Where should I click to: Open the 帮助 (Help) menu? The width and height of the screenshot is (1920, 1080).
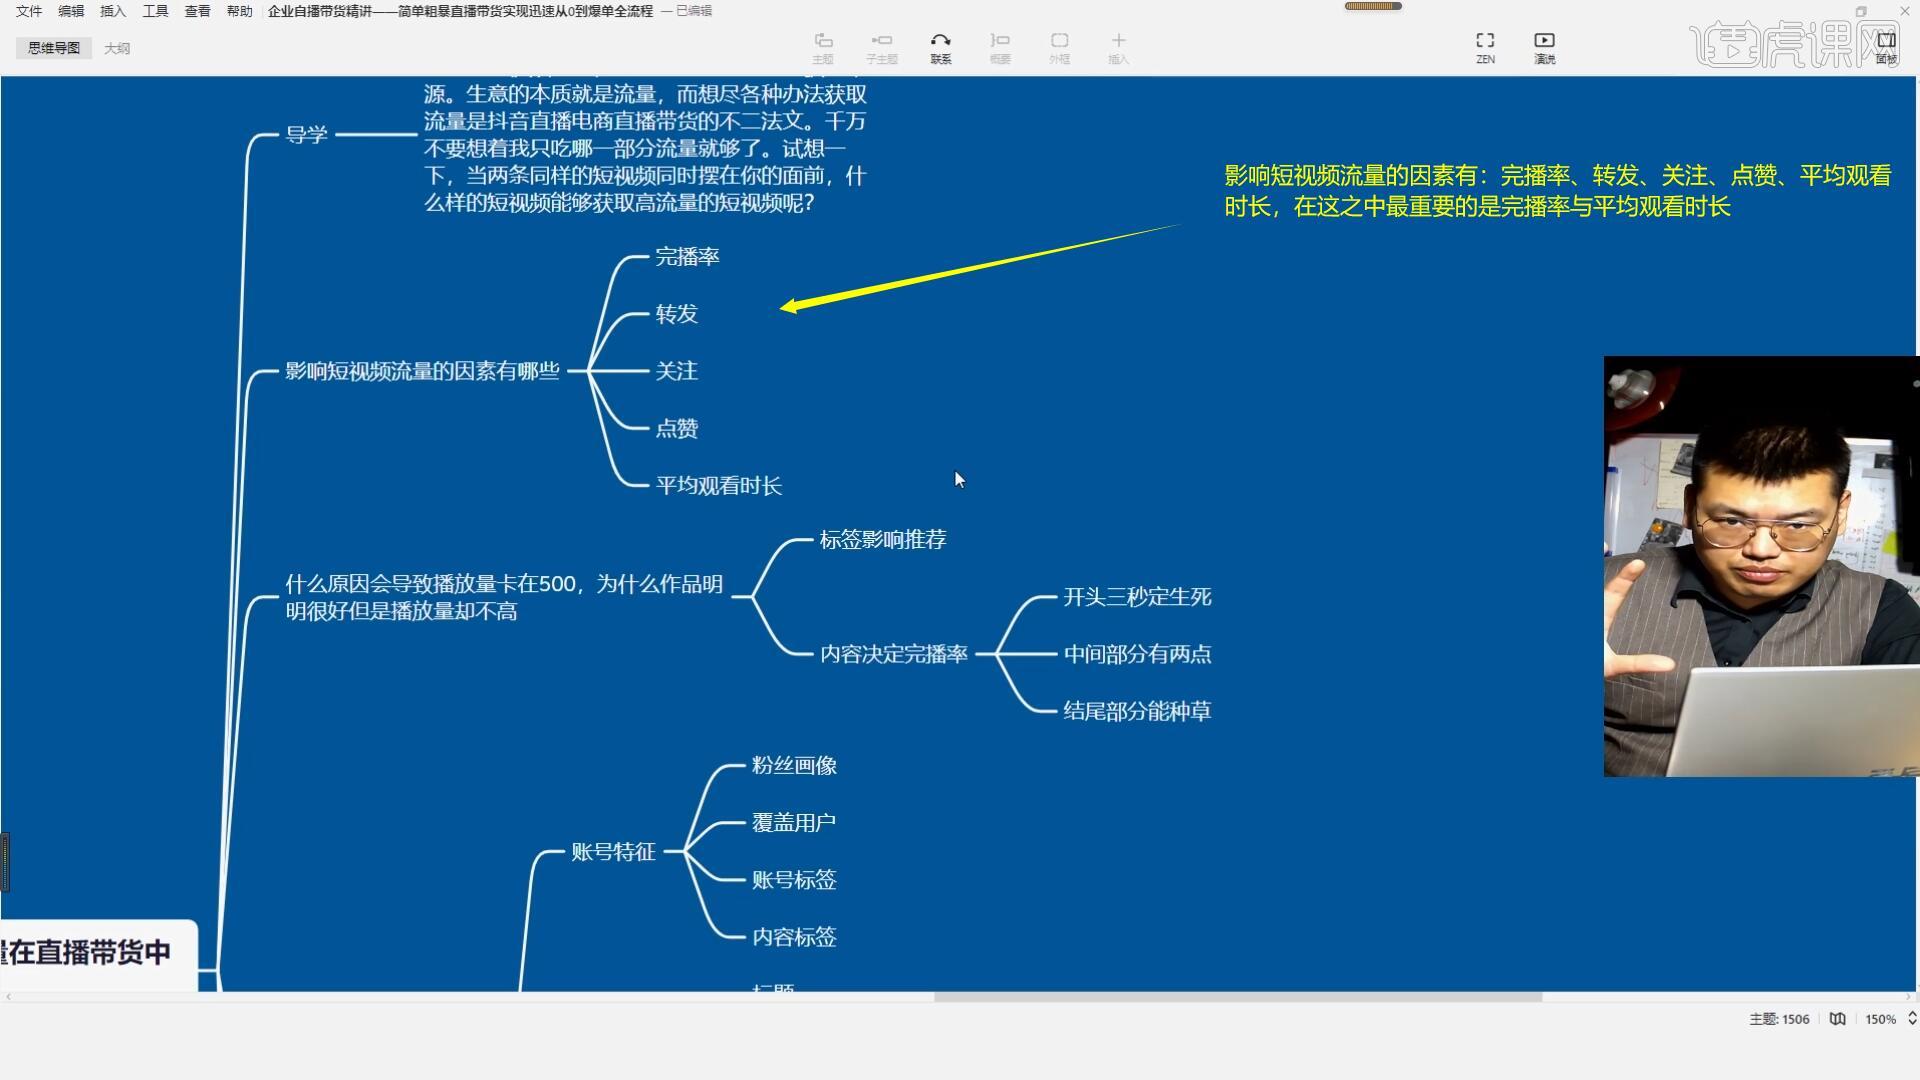point(239,11)
